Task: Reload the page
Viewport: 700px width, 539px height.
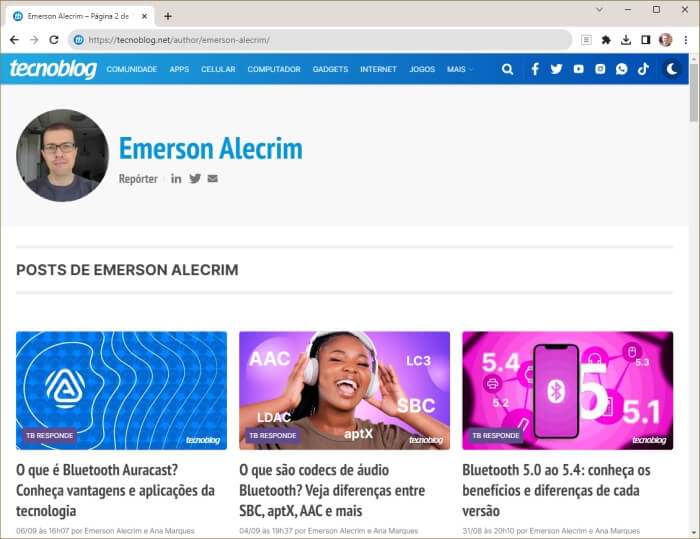Action: [54, 40]
